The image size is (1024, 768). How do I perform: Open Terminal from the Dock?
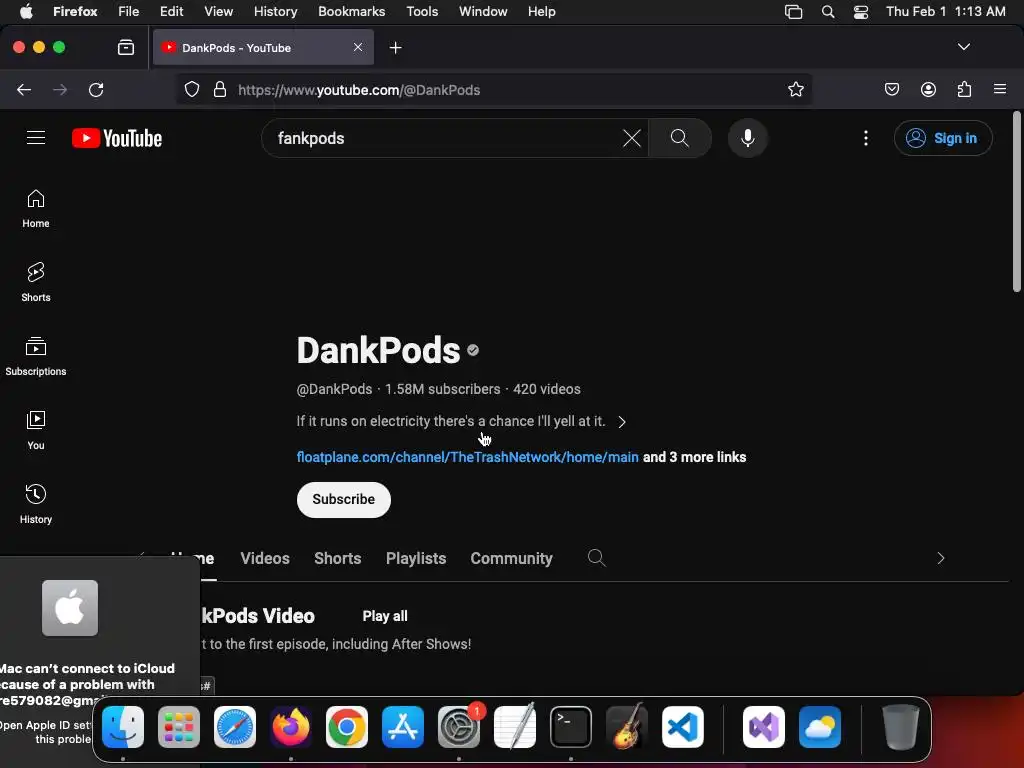[x=571, y=727]
